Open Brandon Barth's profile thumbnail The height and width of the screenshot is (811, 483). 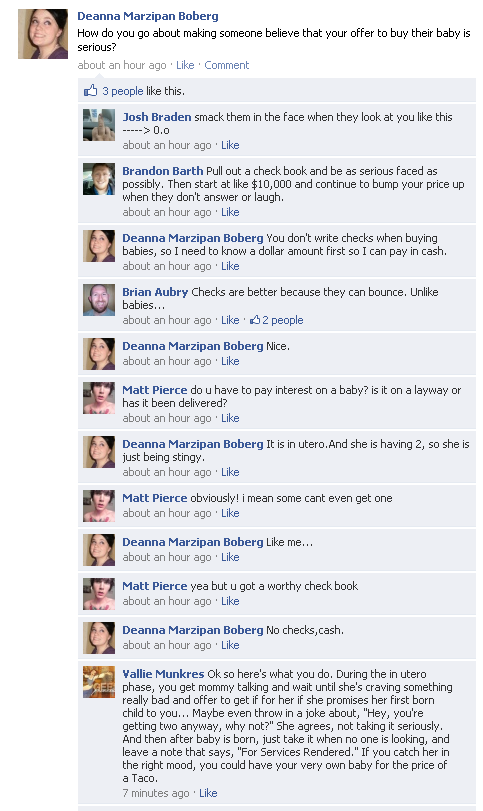coord(99,178)
